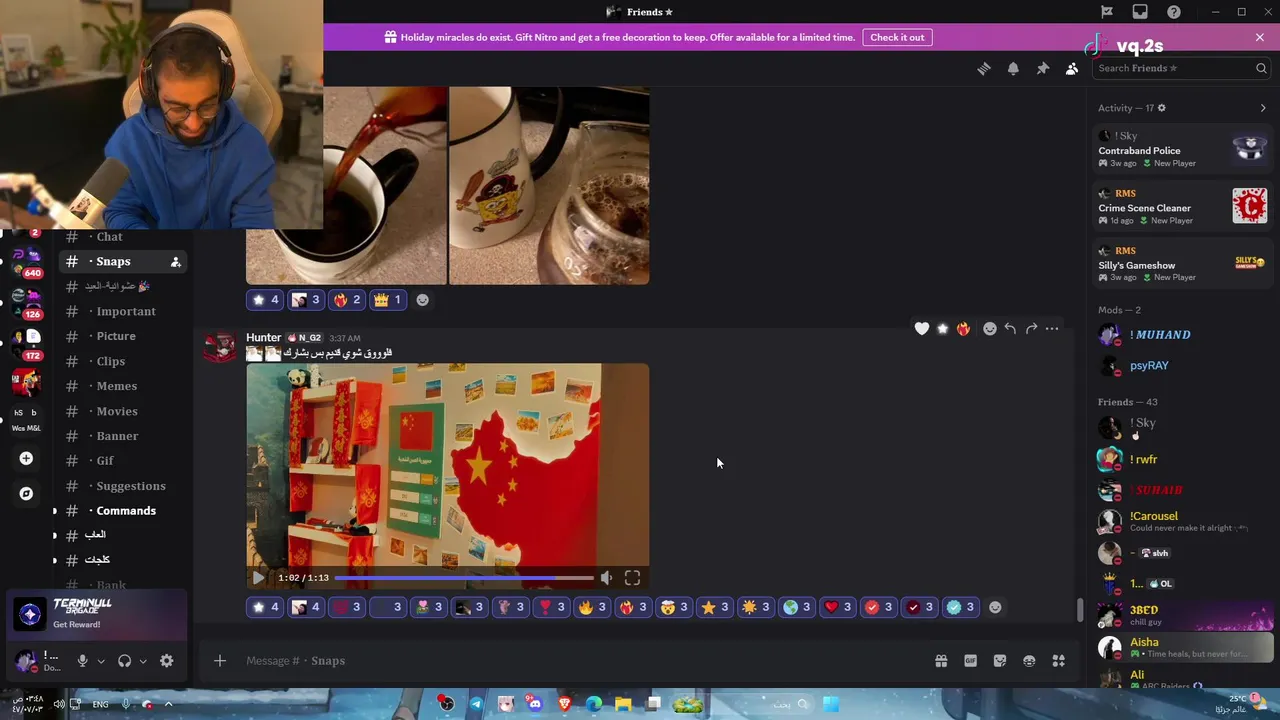Open the More options menu on Hunter's message
1280x720 pixels.
point(1052,328)
